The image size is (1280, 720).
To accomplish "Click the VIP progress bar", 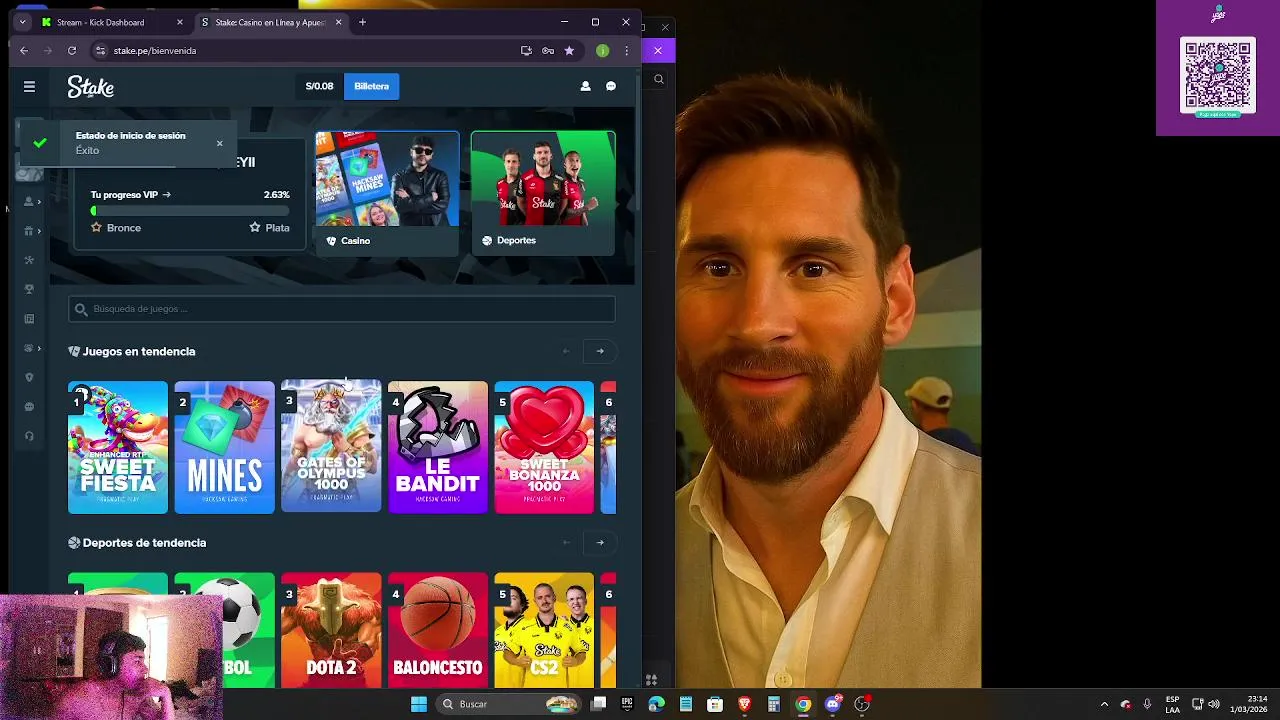I will (190, 211).
